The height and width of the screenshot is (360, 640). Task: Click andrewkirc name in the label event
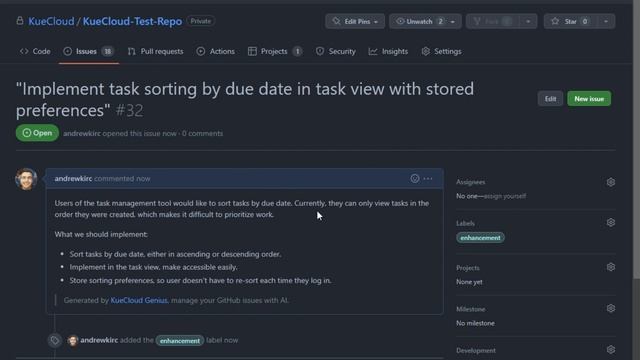click(x=99, y=340)
